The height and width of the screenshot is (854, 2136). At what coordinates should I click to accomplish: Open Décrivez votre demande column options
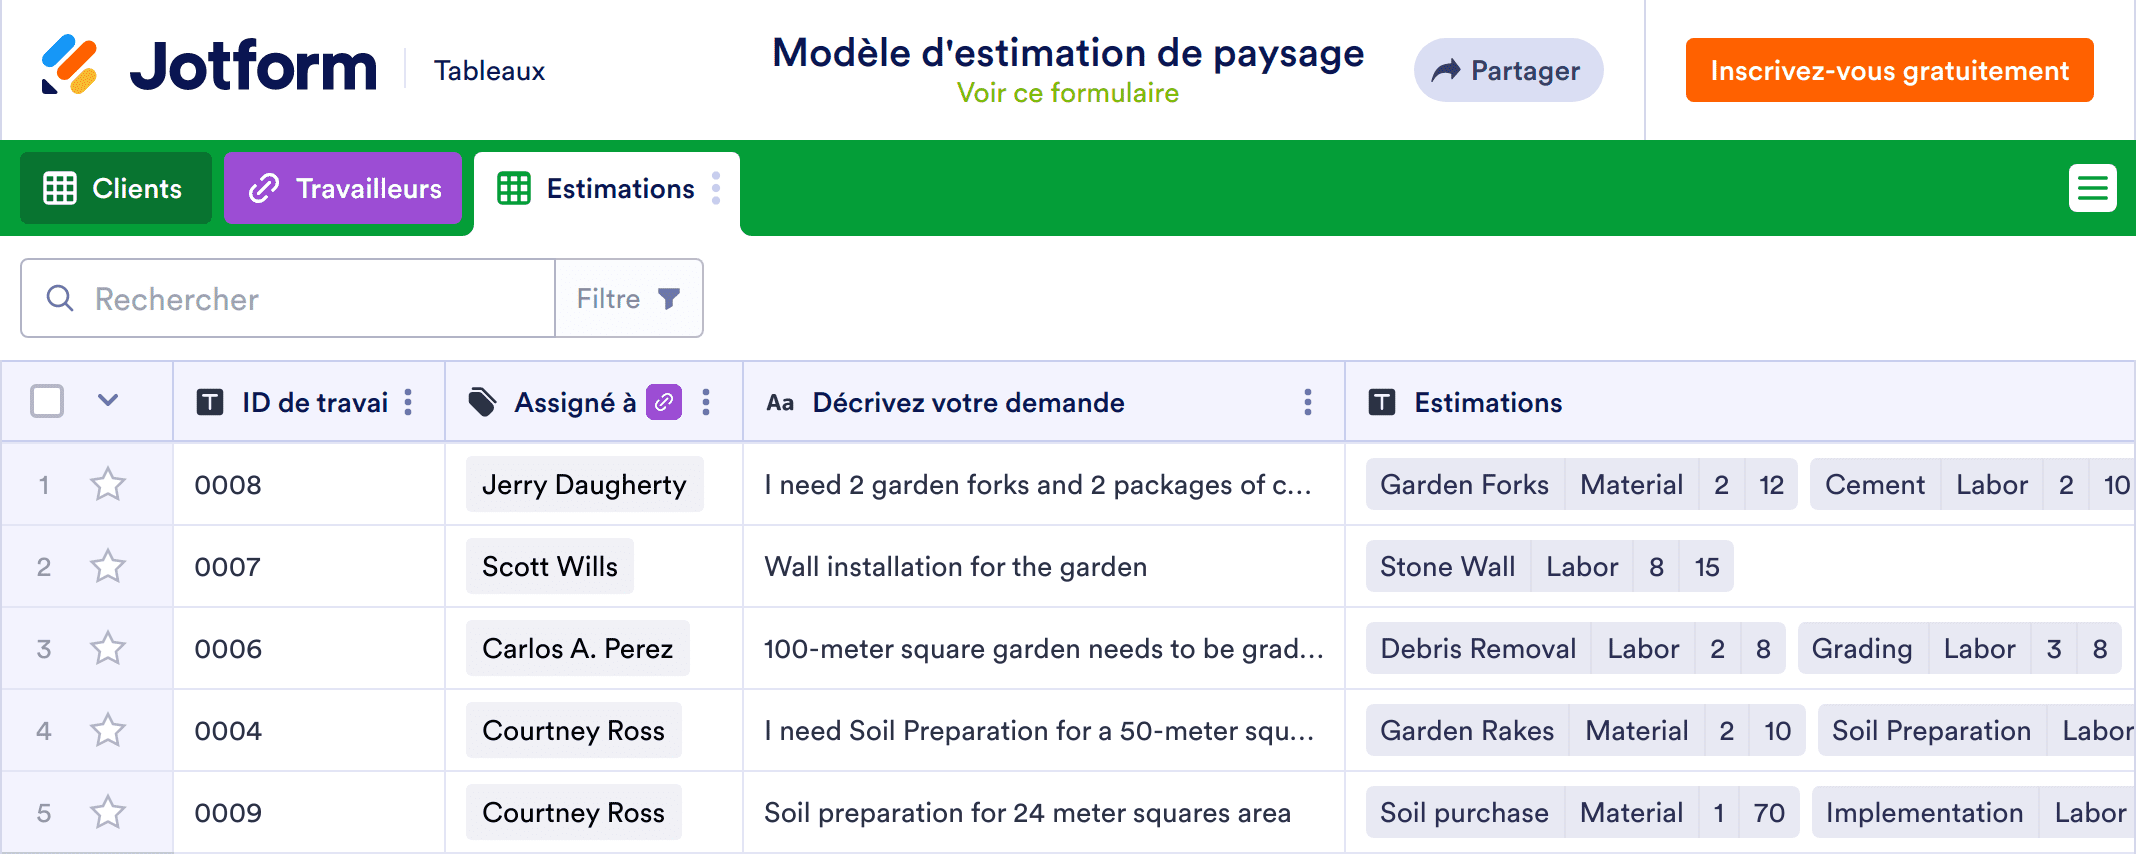(x=1307, y=402)
